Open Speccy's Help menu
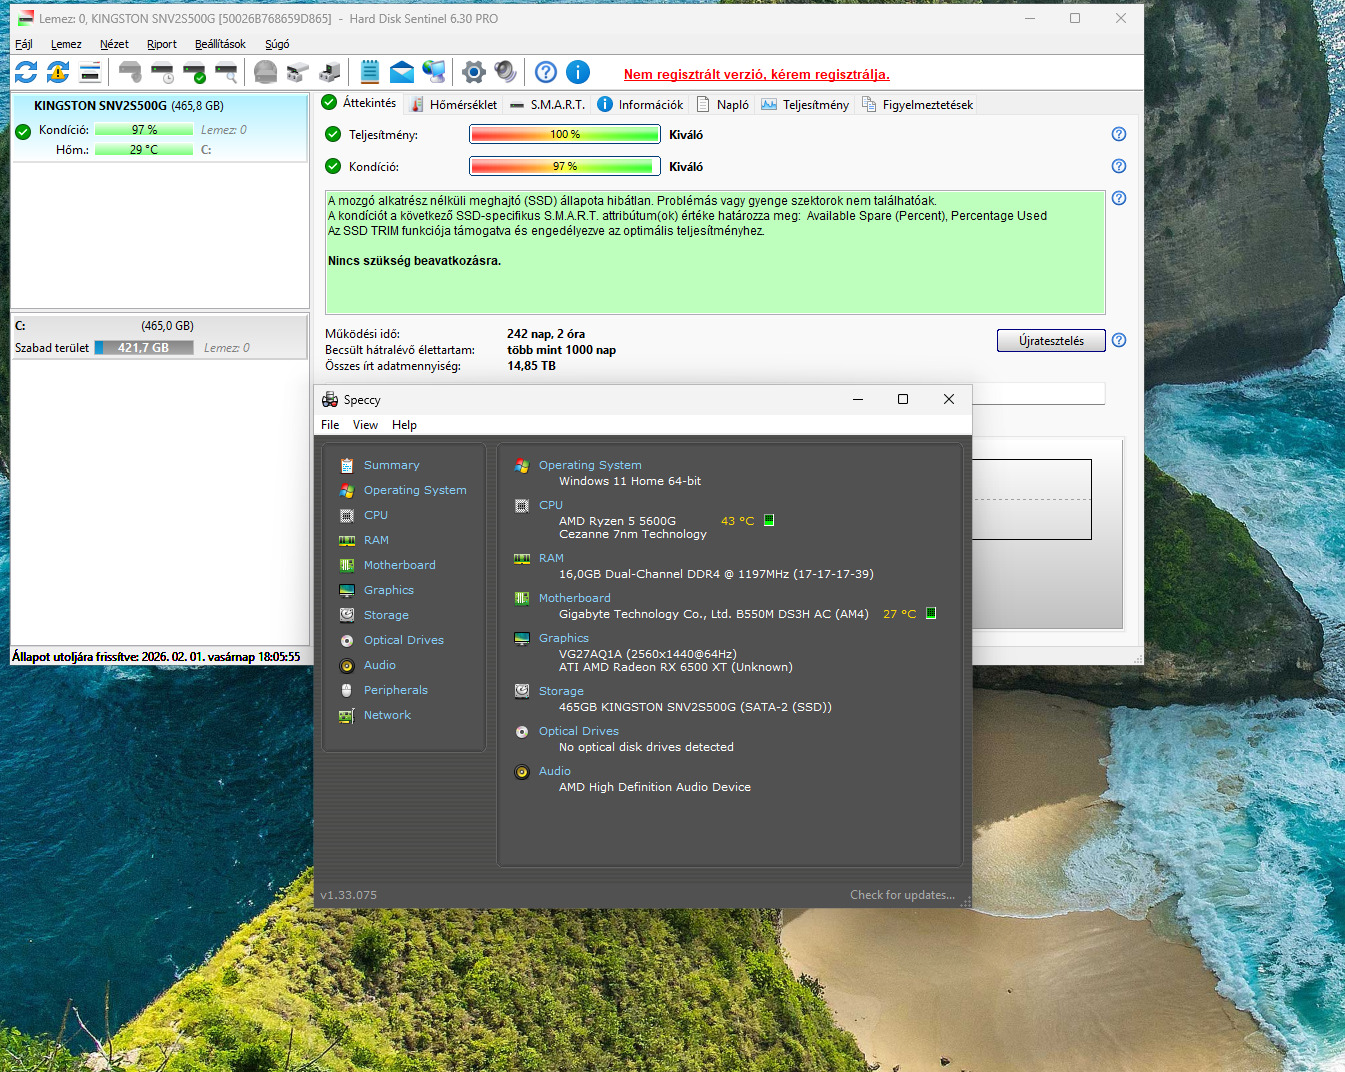Viewport: 1345px width, 1072px height. coord(404,425)
